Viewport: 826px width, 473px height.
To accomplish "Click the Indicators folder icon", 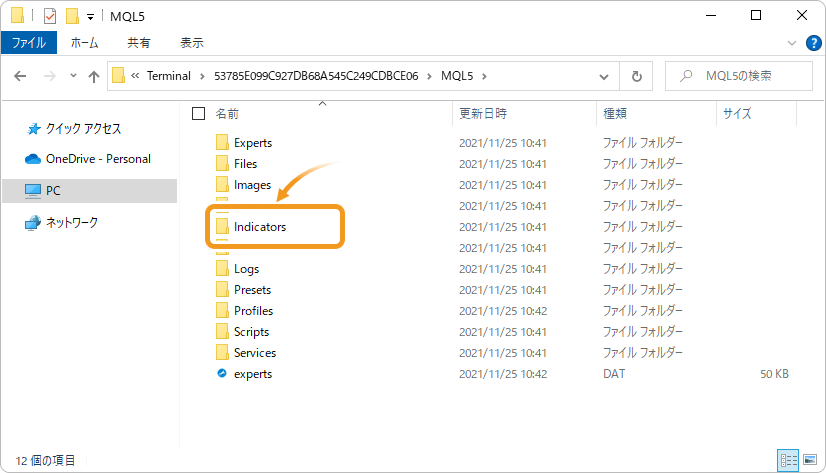I will pyautogui.click(x=222, y=226).
